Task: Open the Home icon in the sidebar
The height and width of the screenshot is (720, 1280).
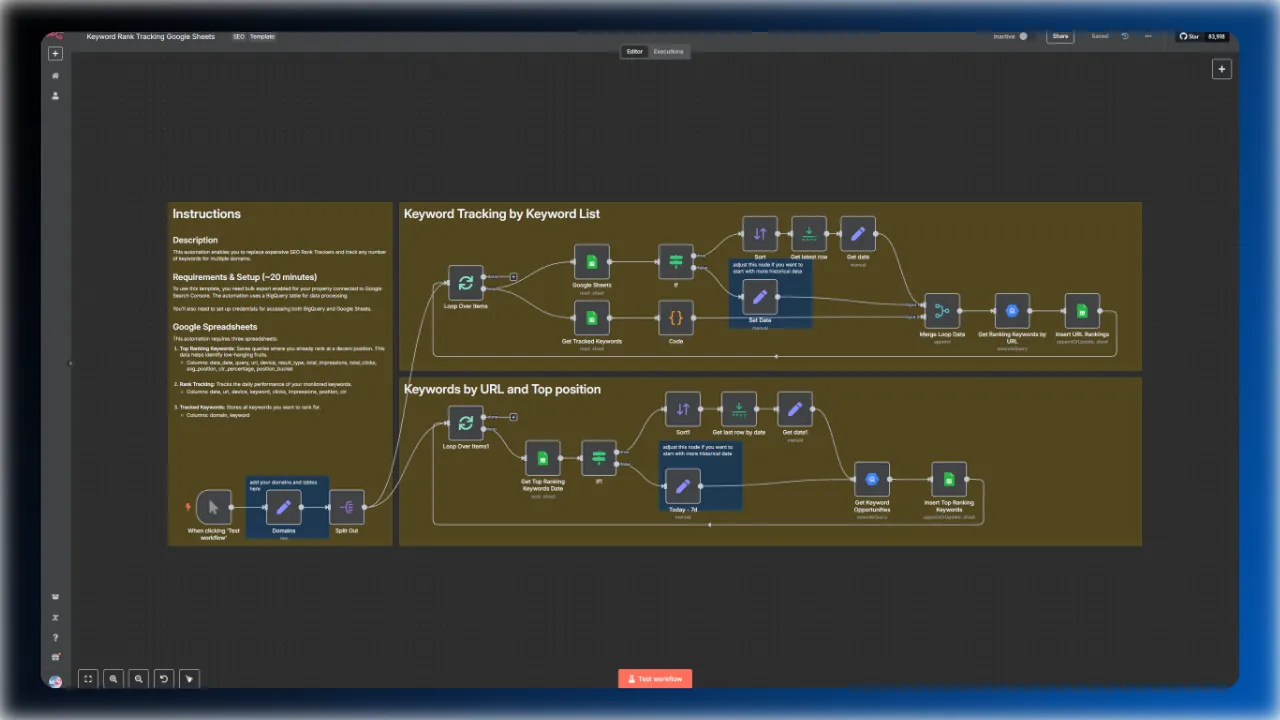Action: (55, 76)
